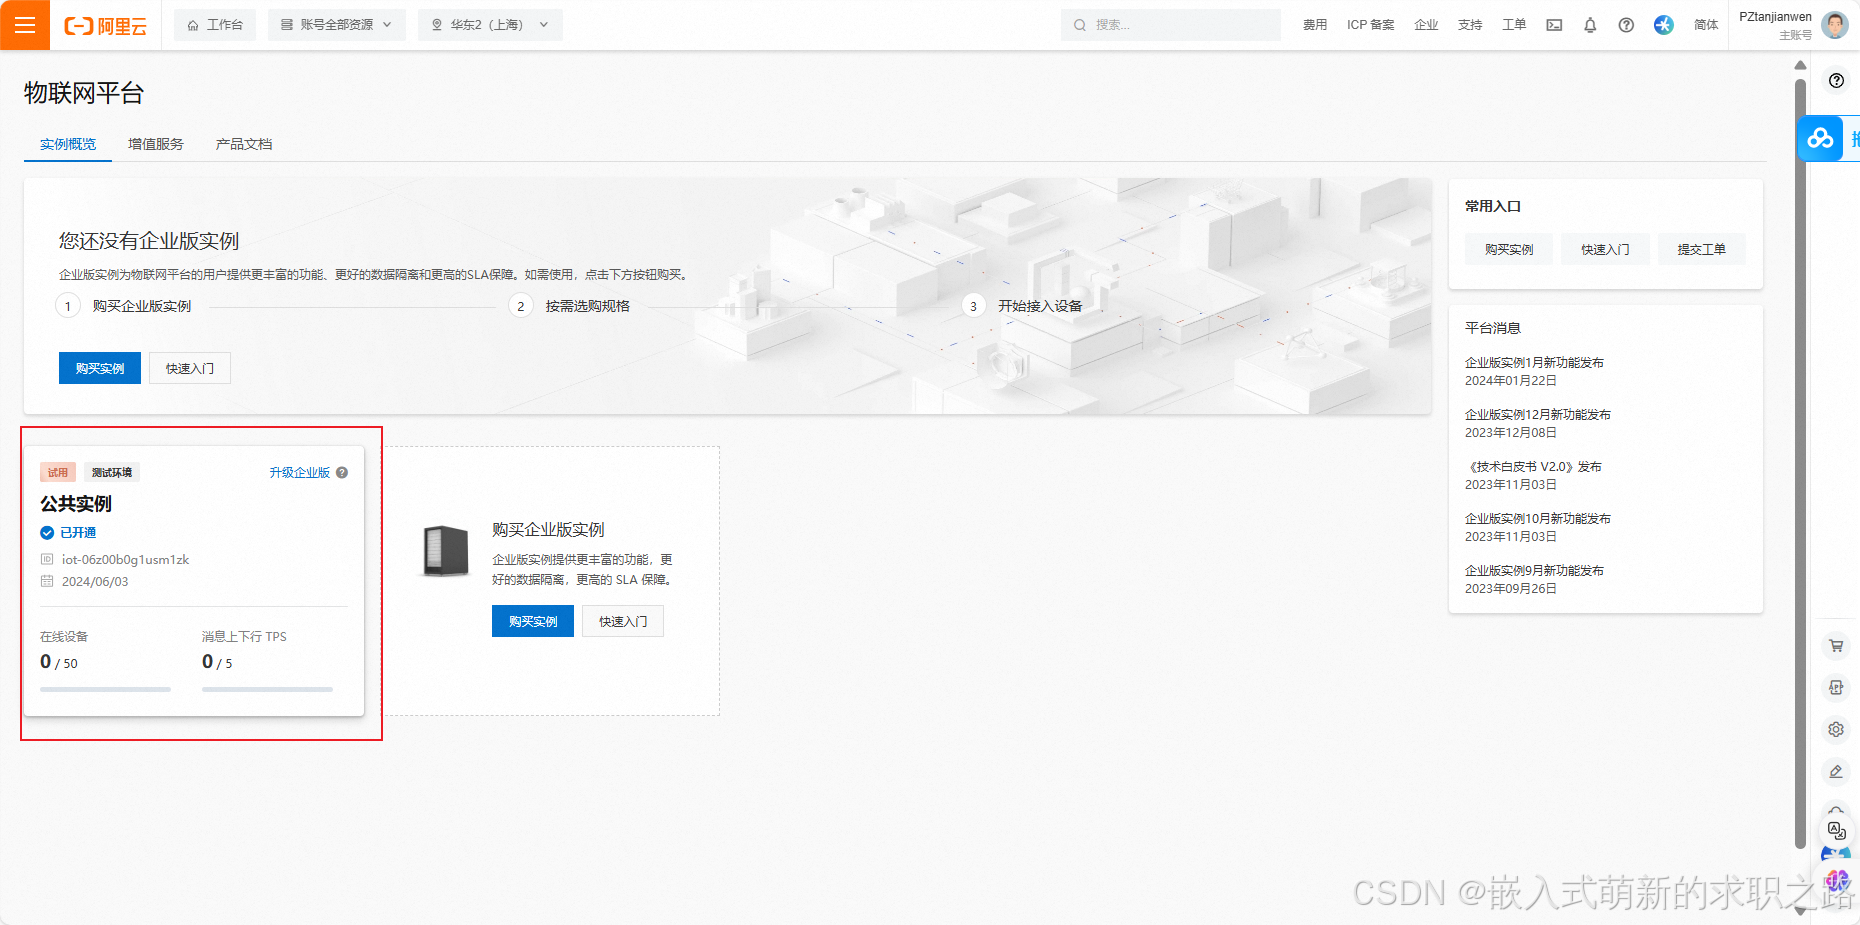Screen dimensions: 1860x925
Task: Click the 试用 tag on instance card
Action: click(x=58, y=473)
